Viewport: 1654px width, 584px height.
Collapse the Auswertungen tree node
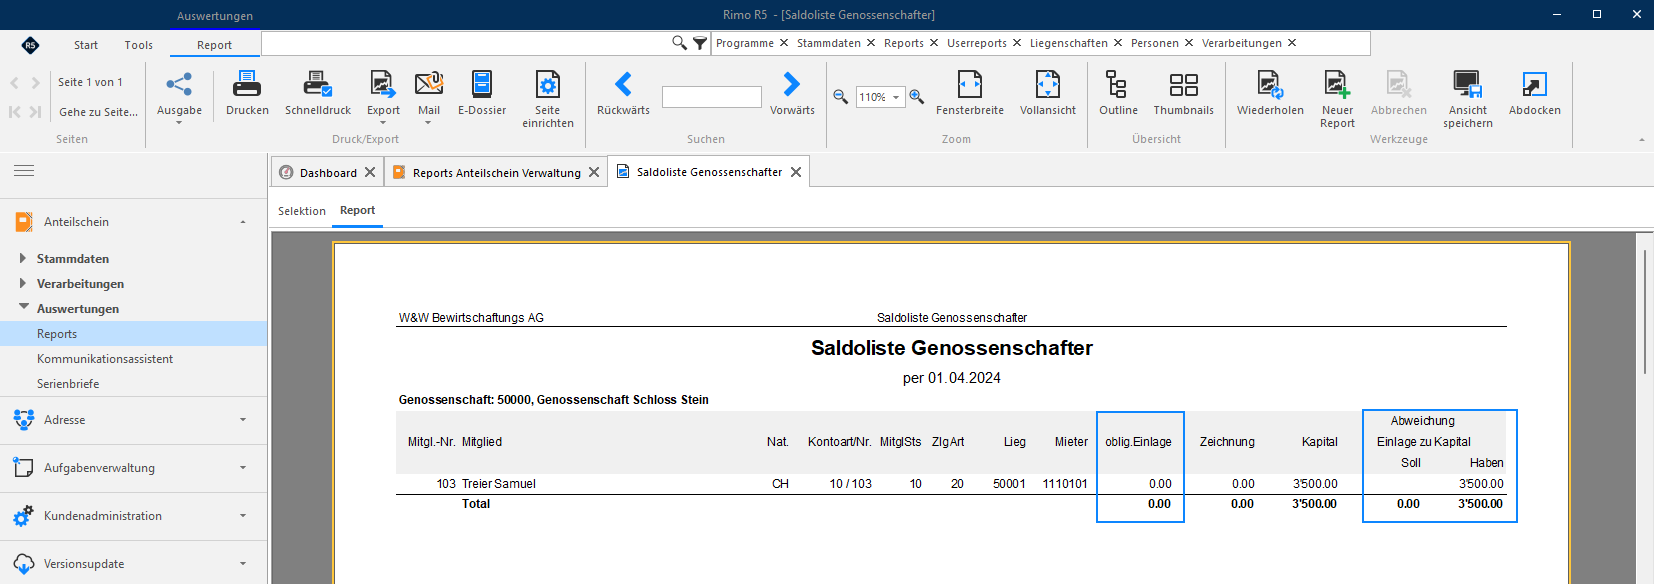click(x=23, y=308)
